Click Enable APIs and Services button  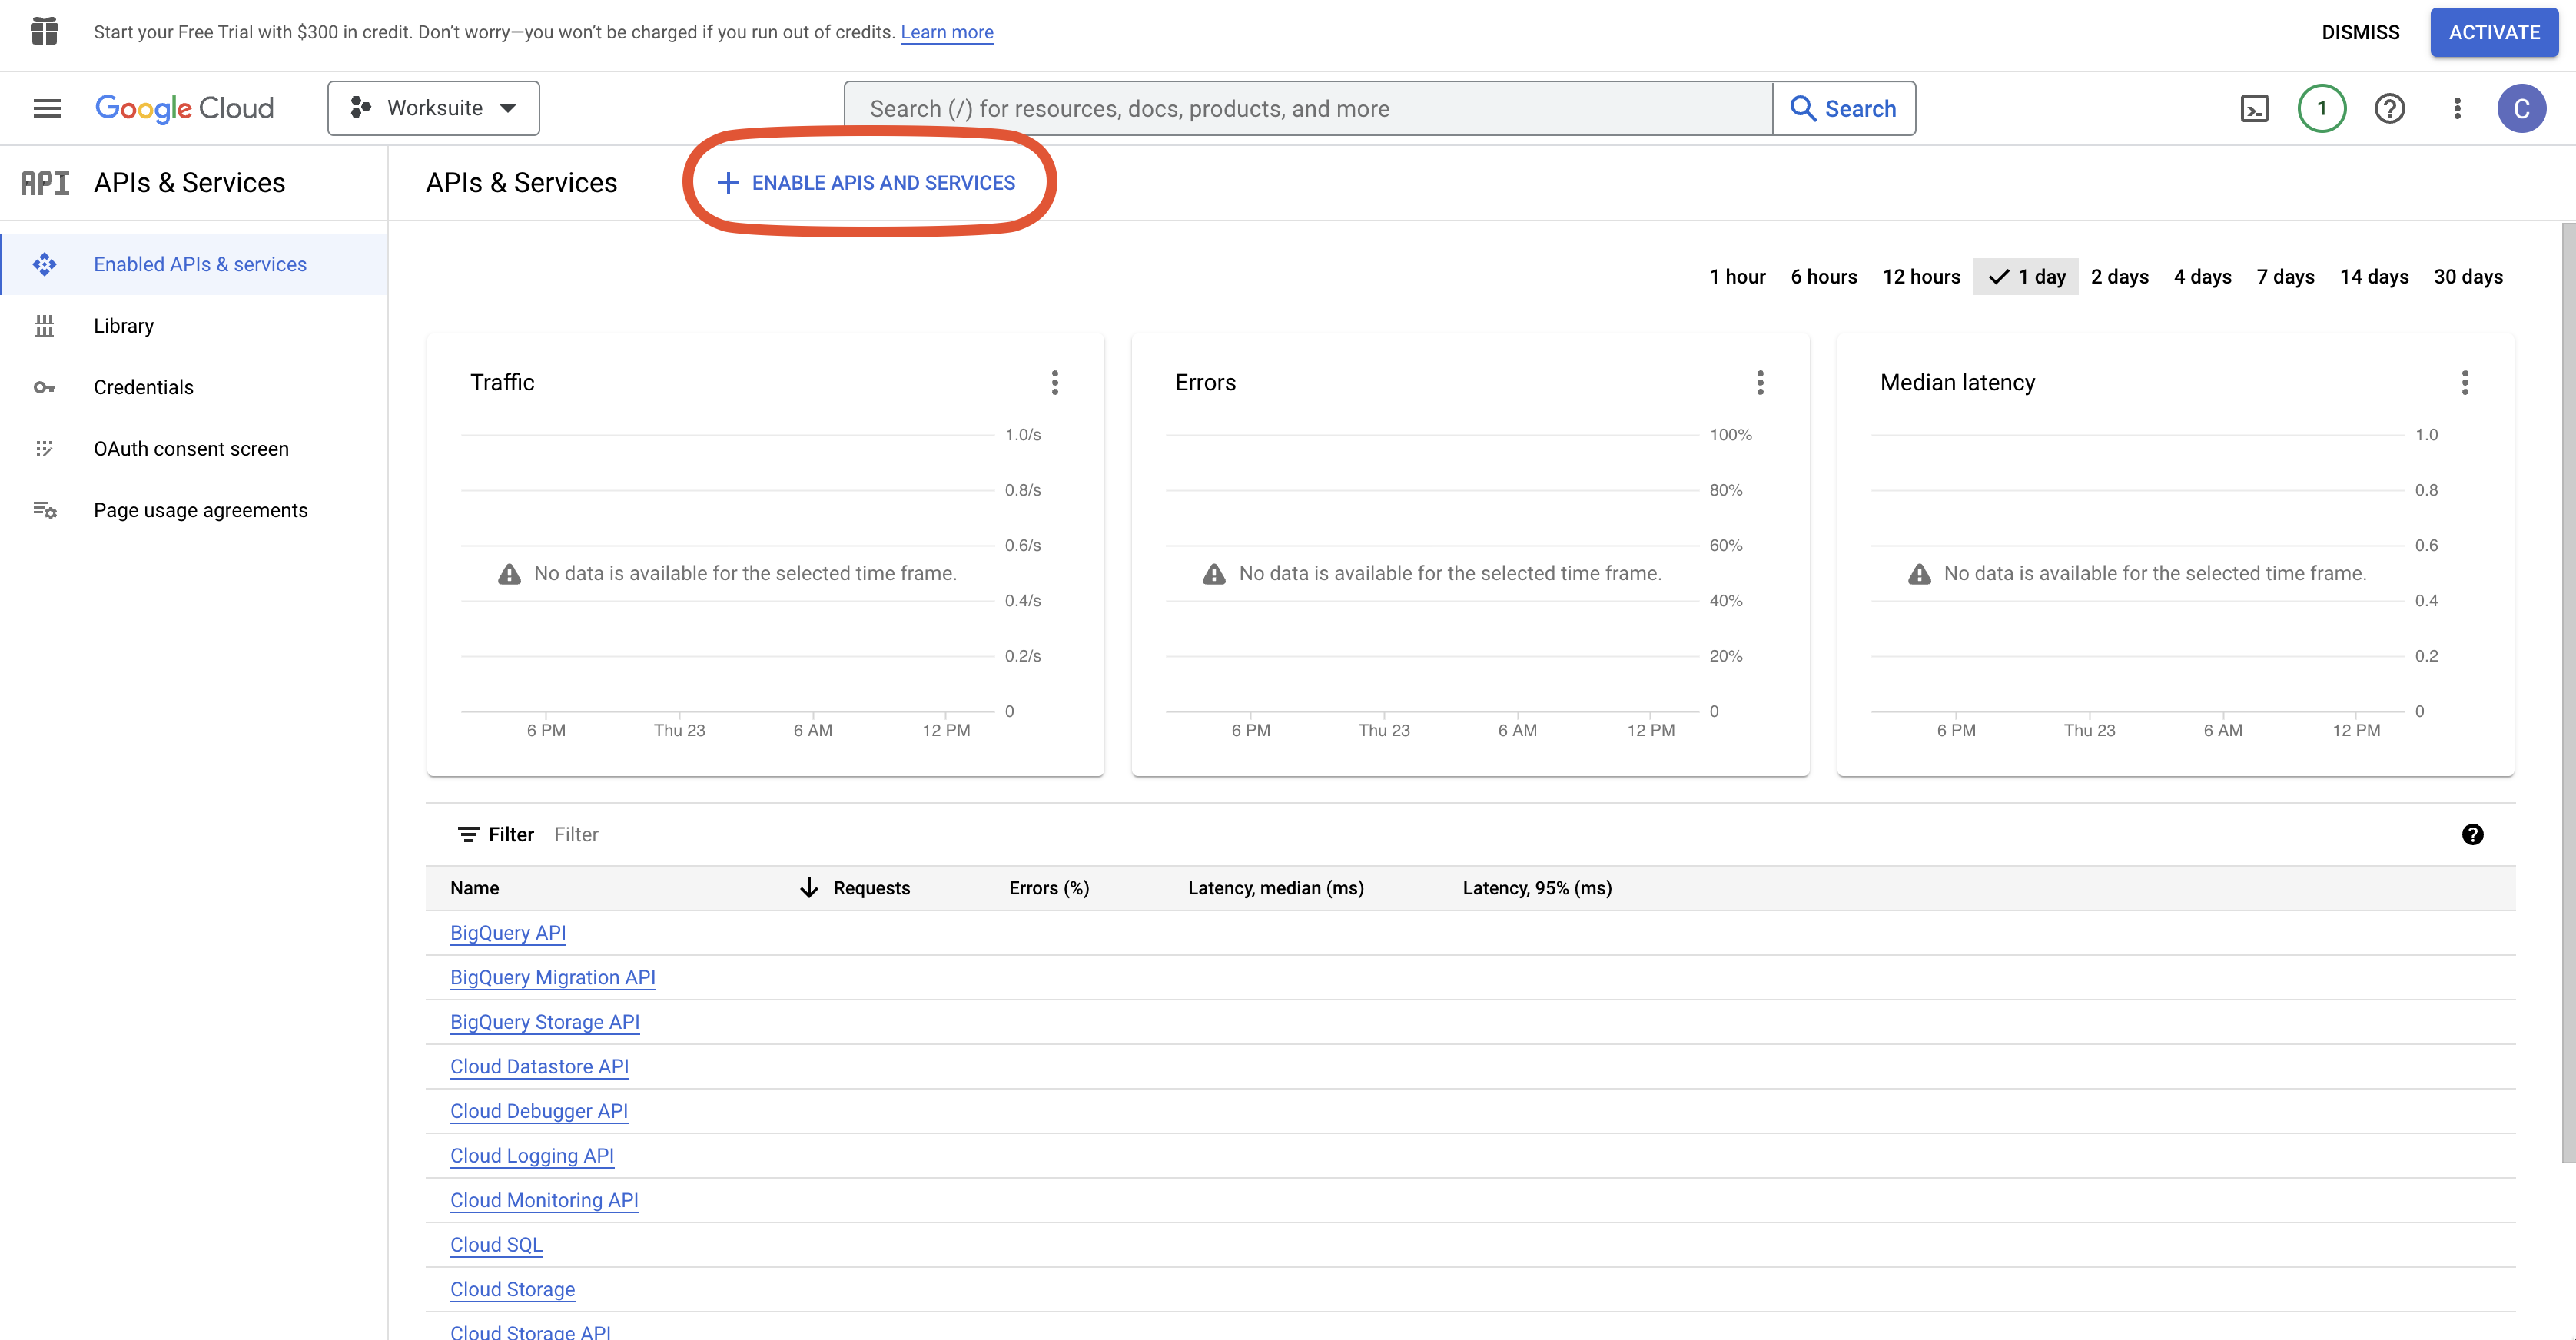866,183
